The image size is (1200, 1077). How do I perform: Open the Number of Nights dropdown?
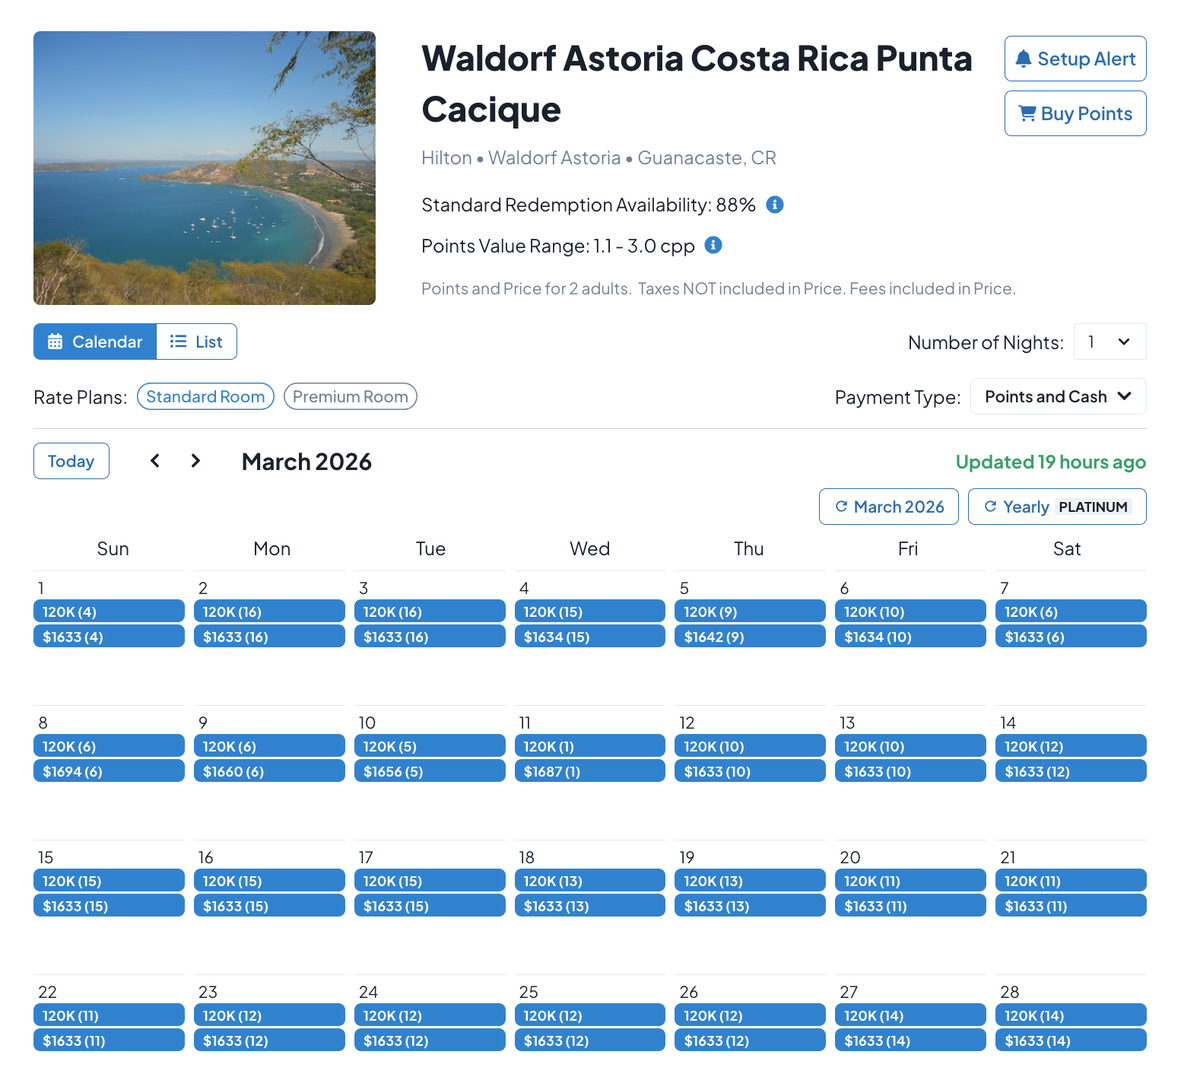click(x=1110, y=342)
